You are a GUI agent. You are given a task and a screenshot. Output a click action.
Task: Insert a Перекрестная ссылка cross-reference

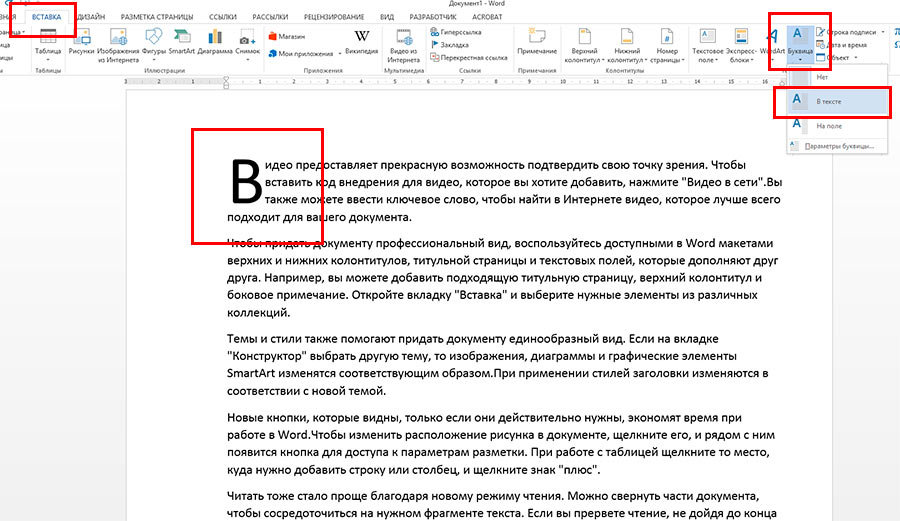tap(469, 57)
